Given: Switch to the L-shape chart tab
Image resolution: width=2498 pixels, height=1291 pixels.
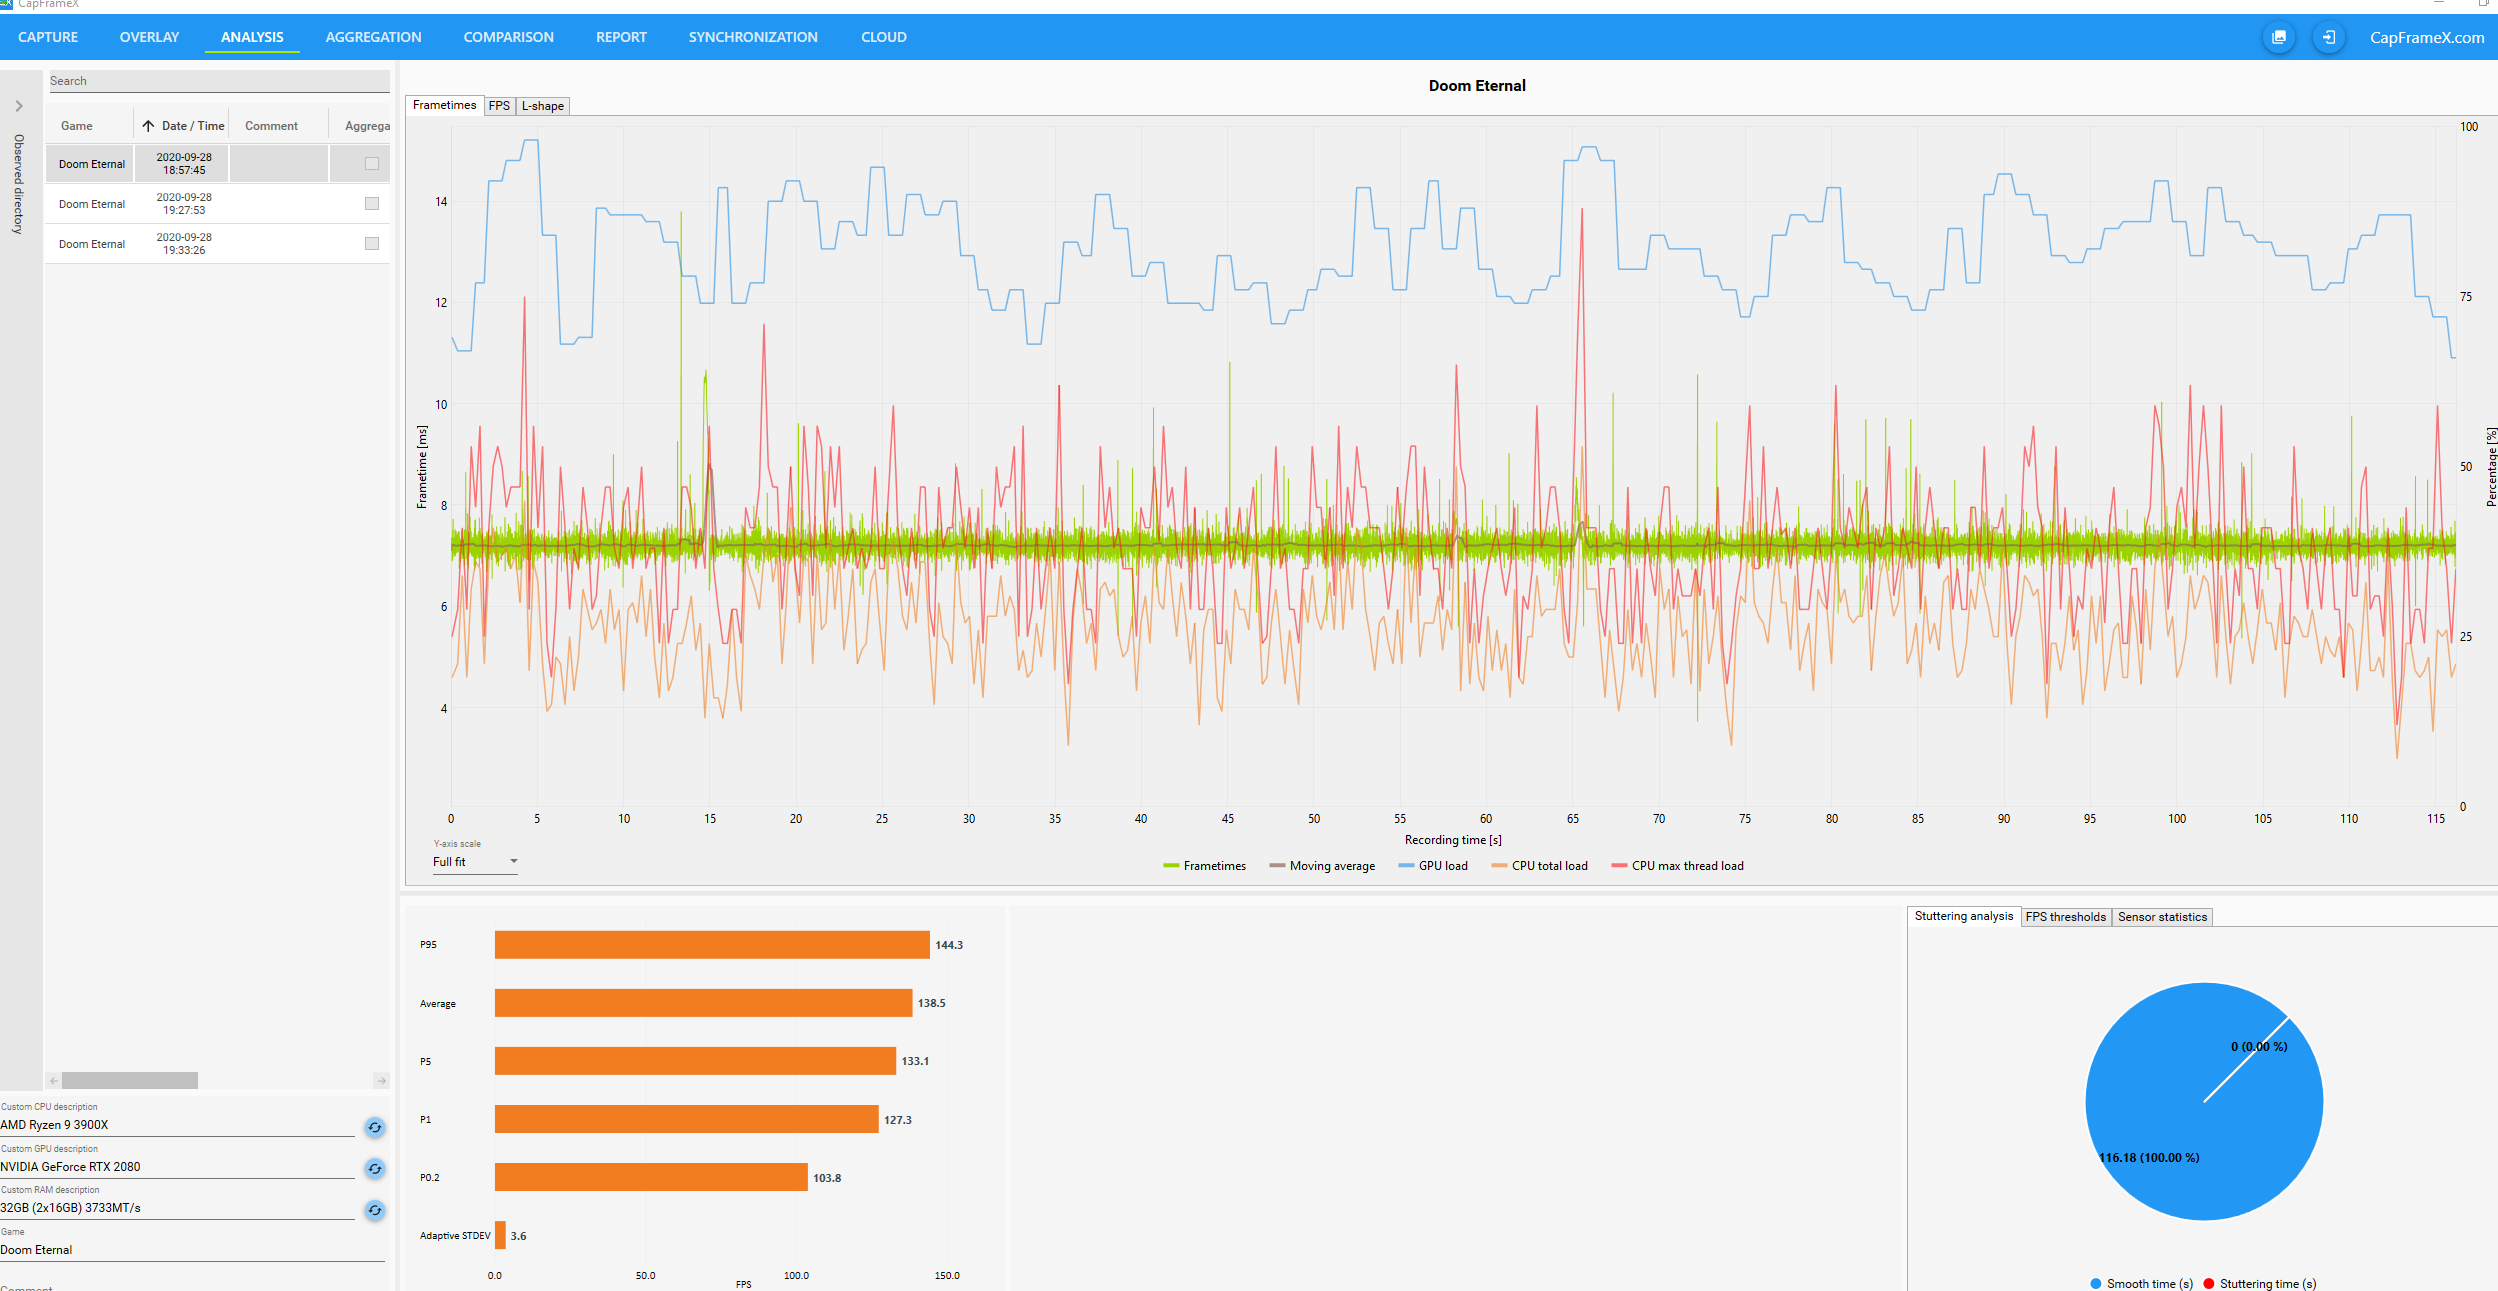Looking at the screenshot, I should coord(542,106).
